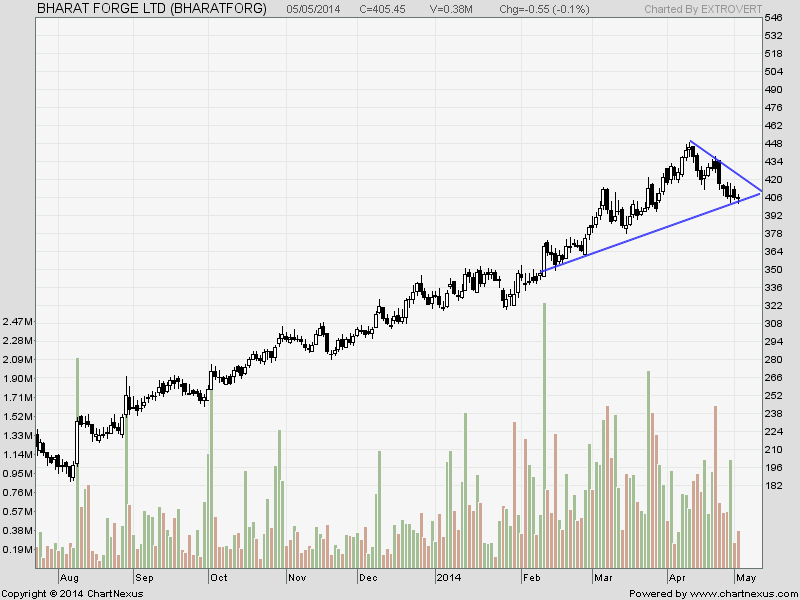
Task: Select the 2014 year marker on time axis
Action: [446, 578]
